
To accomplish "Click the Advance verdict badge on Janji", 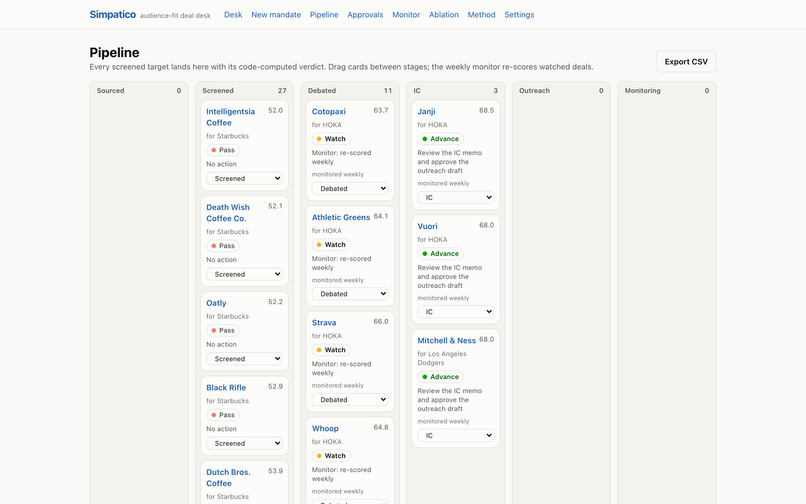I will (x=441, y=139).
